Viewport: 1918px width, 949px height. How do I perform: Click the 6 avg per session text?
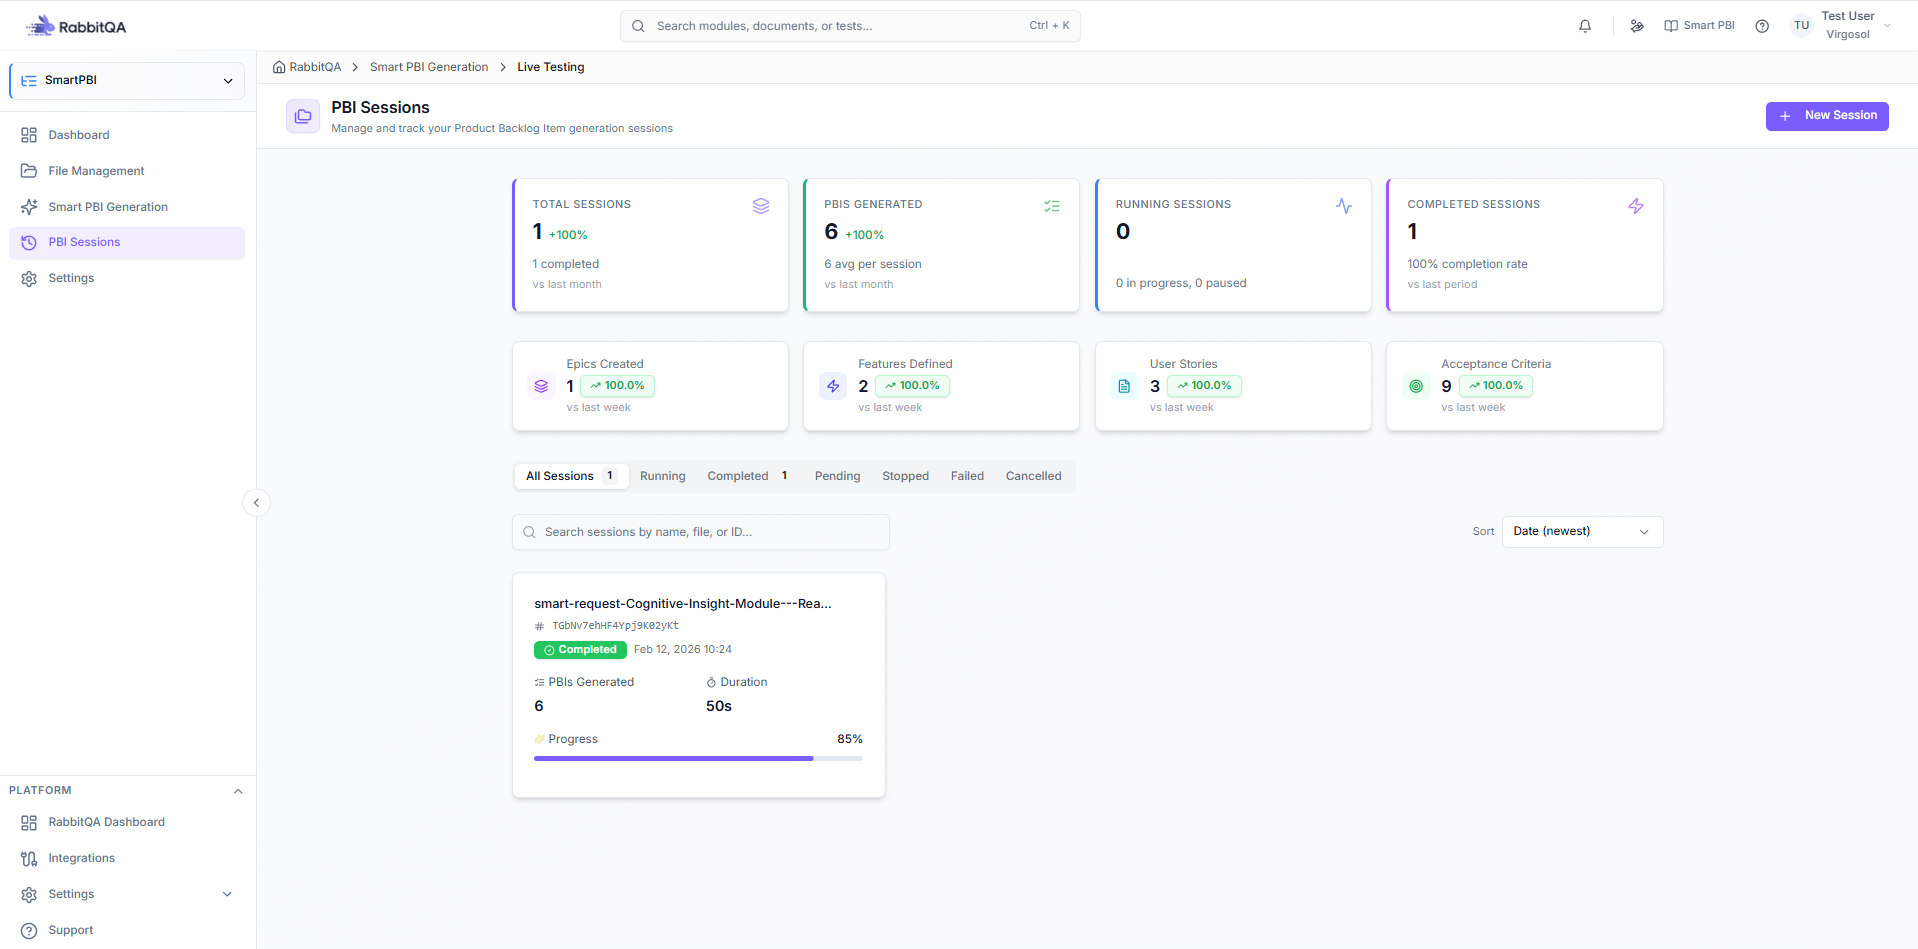point(873,264)
